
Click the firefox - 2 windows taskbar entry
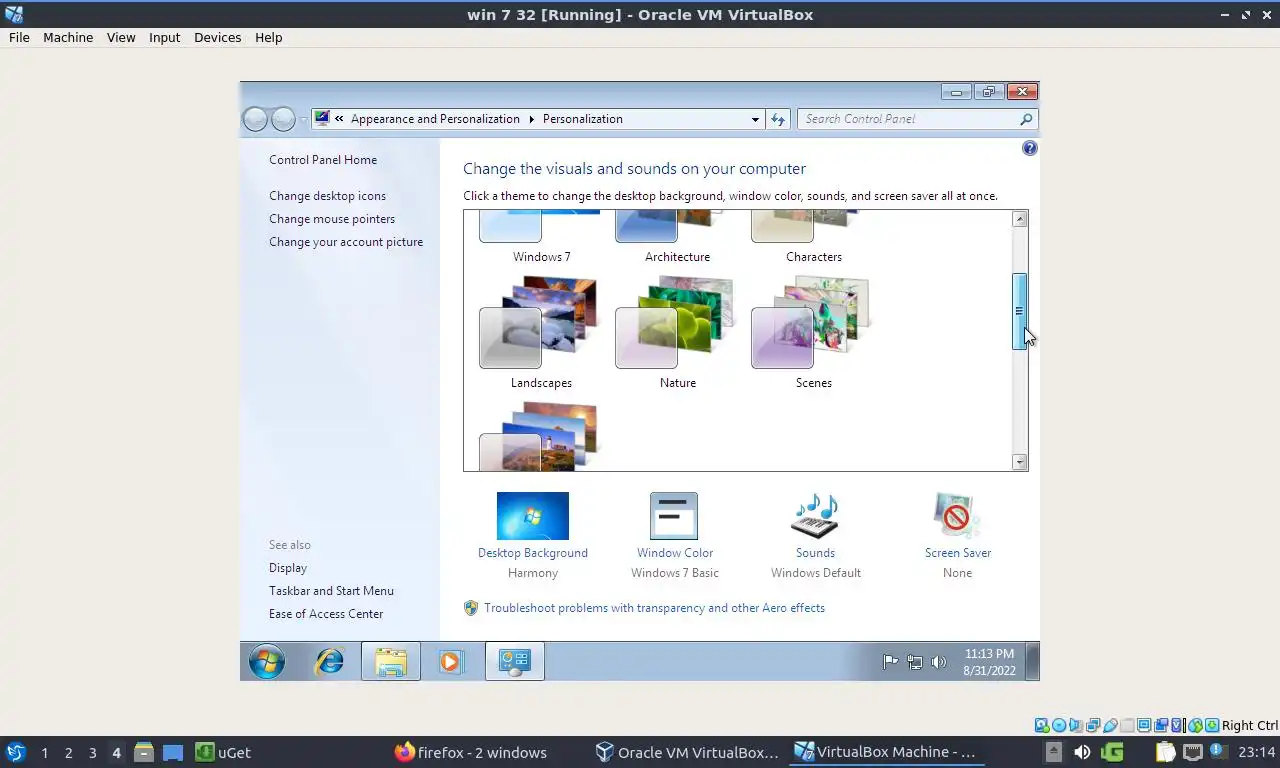[471, 752]
